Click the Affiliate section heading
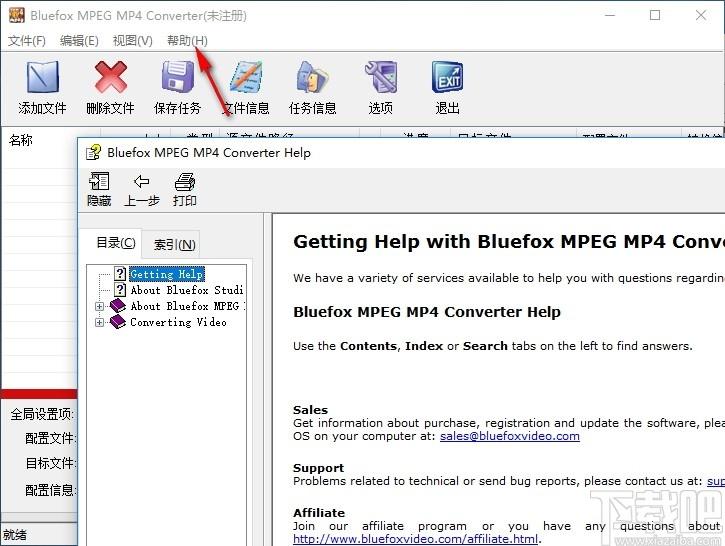Image resolution: width=725 pixels, height=546 pixels. pyautogui.click(x=319, y=513)
